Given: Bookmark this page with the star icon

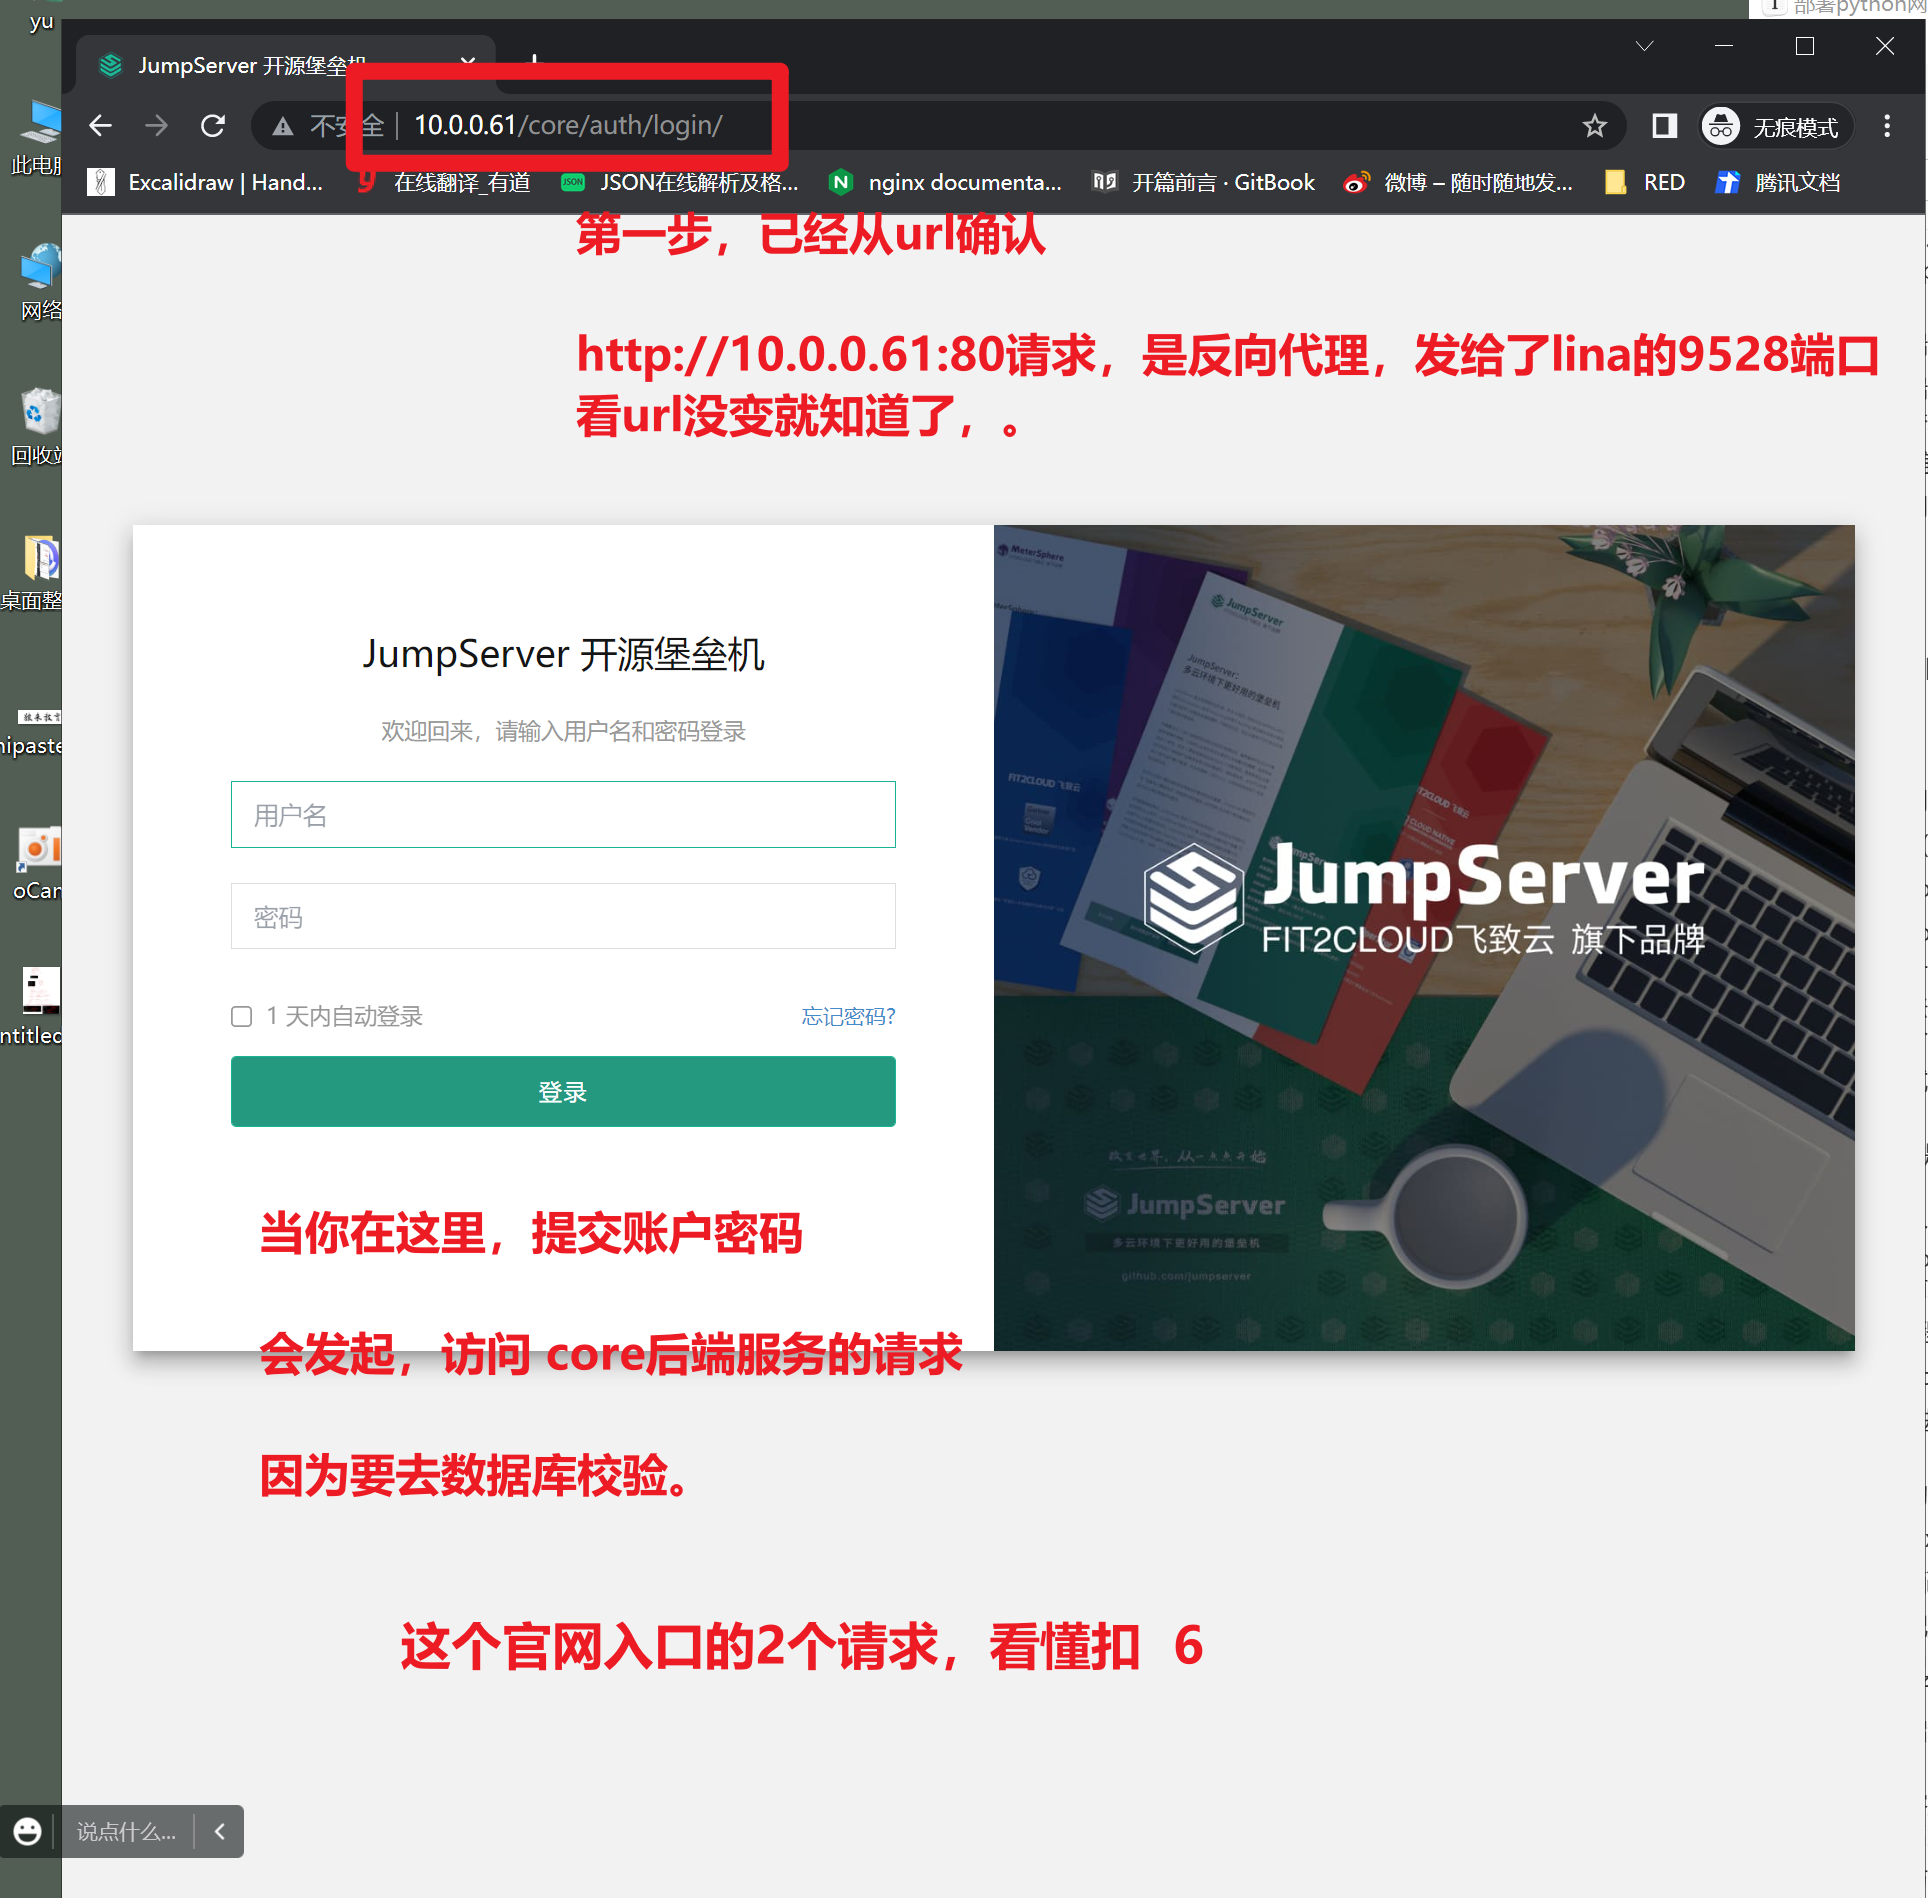Looking at the screenshot, I should (1594, 126).
